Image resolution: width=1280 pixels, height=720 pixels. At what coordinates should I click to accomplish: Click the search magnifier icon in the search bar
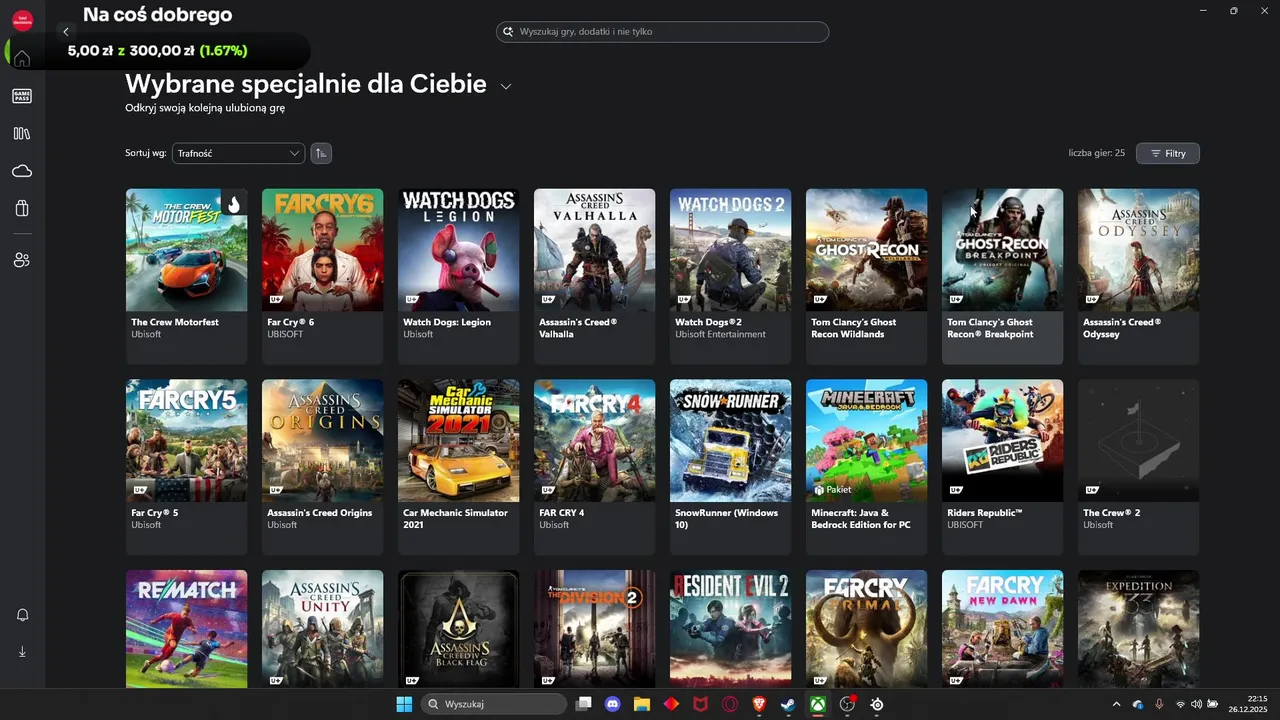tap(508, 32)
